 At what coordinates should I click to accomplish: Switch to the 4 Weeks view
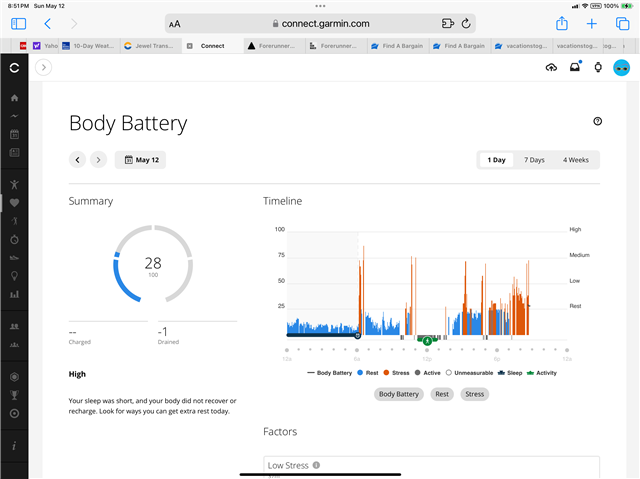coord(576,159)
